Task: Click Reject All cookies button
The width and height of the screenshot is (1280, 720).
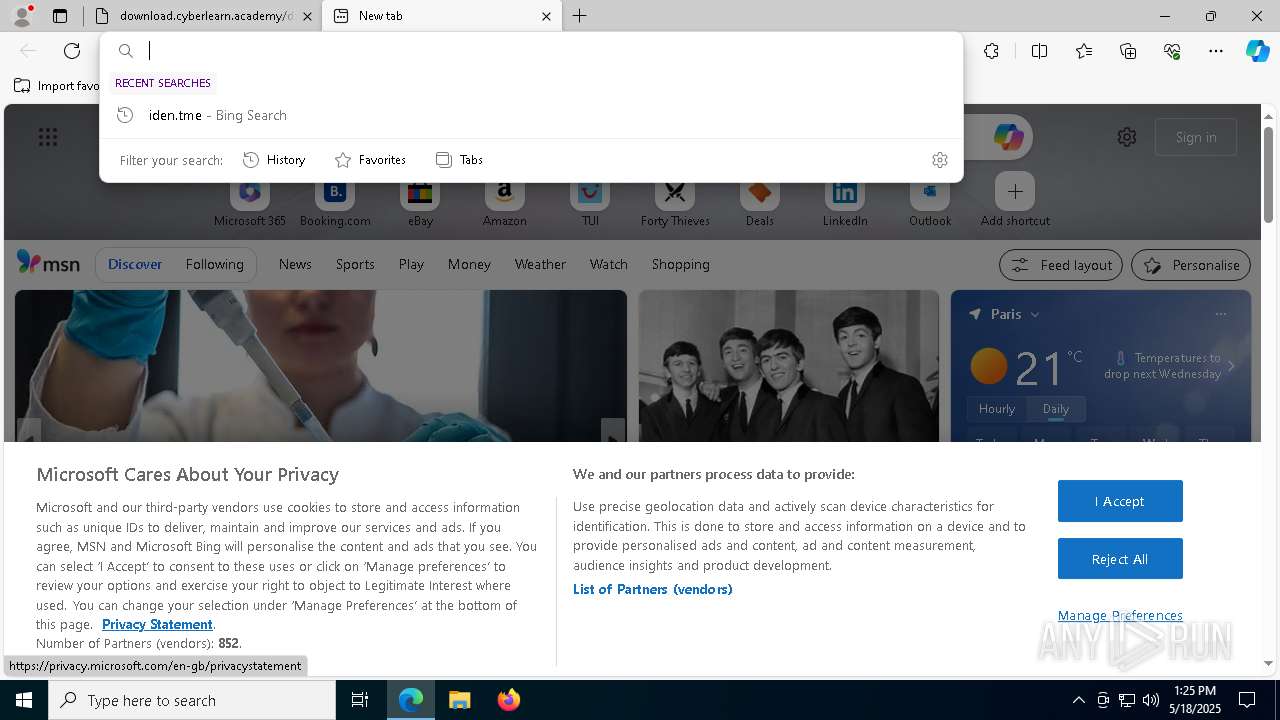Action: 1120,559
